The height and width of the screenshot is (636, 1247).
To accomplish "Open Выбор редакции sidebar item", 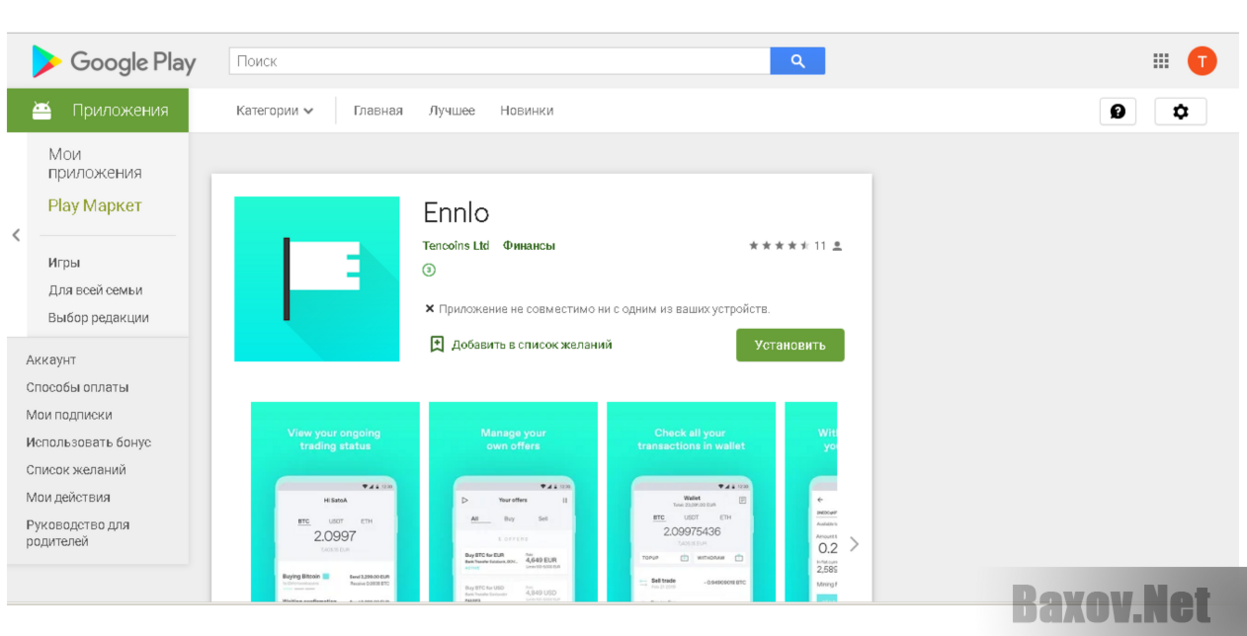I will [98, 318].
